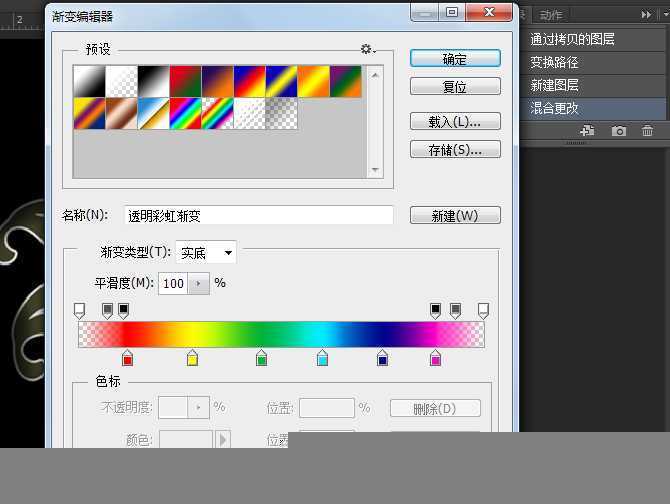This screenshot has height=504, width=670.
Task: Open the 平滑度 slider arrow
Action: point(199,284)
